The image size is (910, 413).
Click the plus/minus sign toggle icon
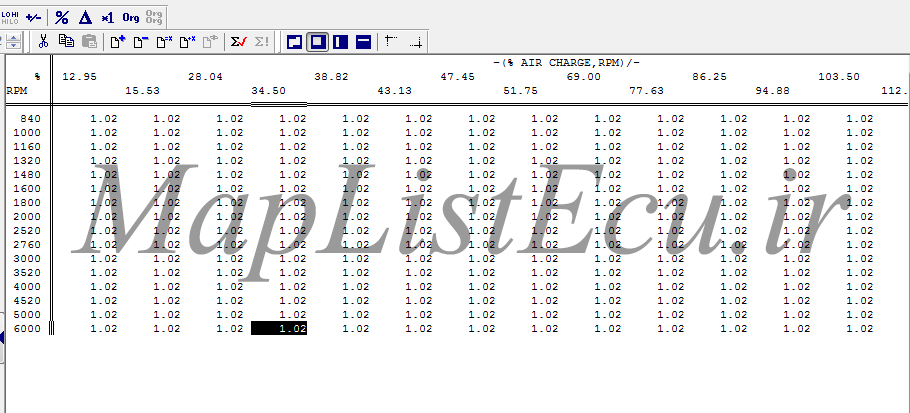[34, 17]
